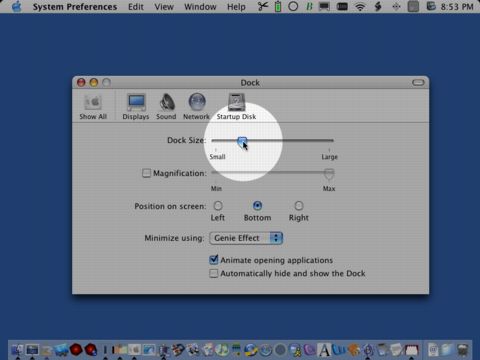Click the Wi-Fi status icon in menu bar

coord(360,7)
